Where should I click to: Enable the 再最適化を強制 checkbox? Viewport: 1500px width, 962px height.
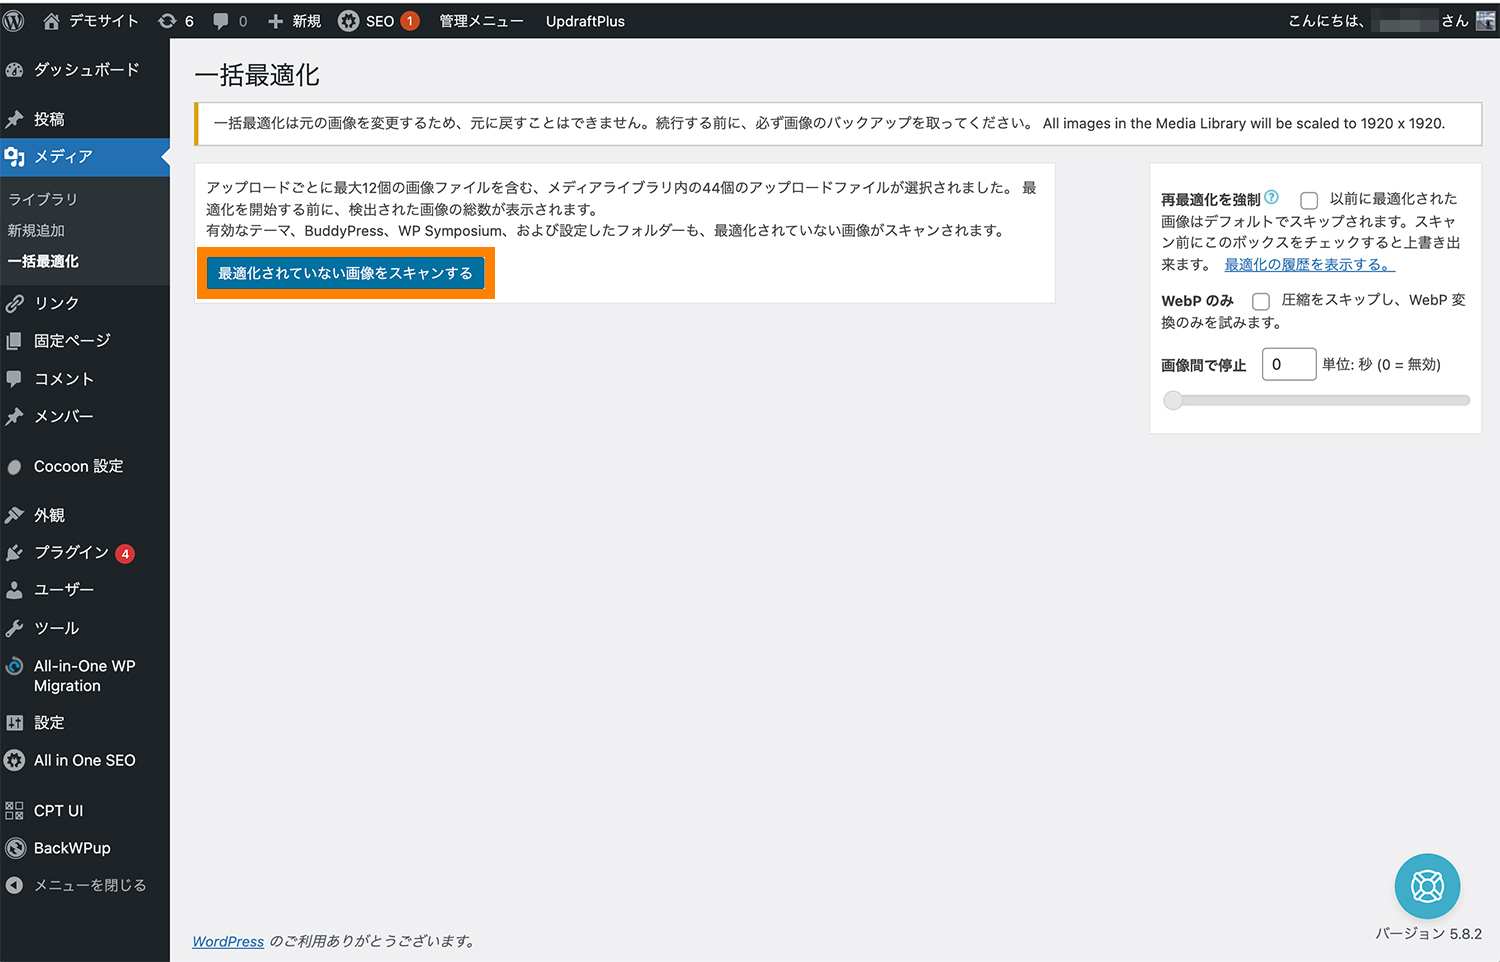pyautogui.click(x=1309, y=200)
